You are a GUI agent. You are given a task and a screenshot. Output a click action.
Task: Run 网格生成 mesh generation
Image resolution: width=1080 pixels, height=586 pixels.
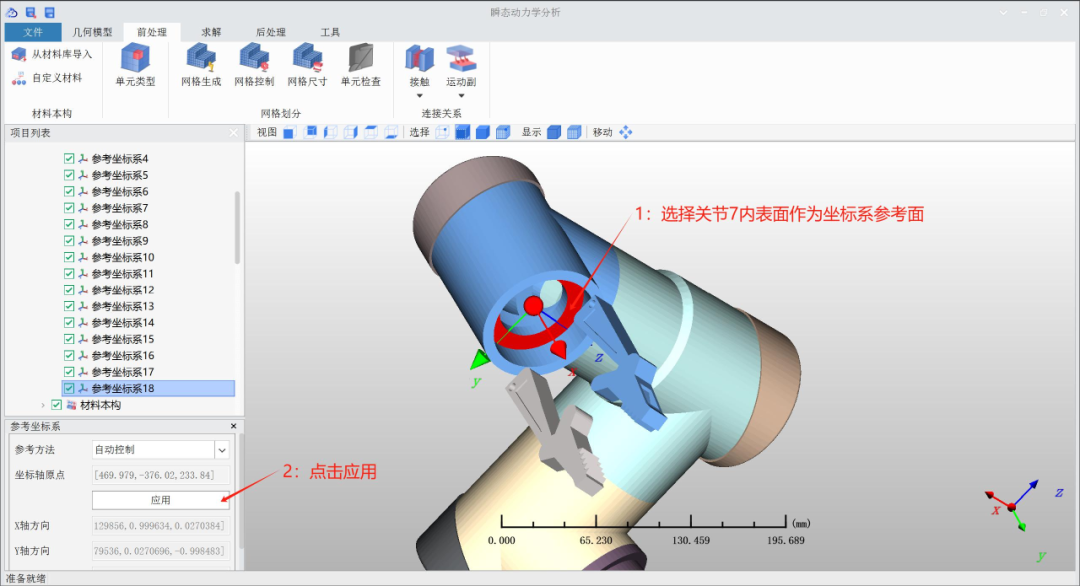201,65
